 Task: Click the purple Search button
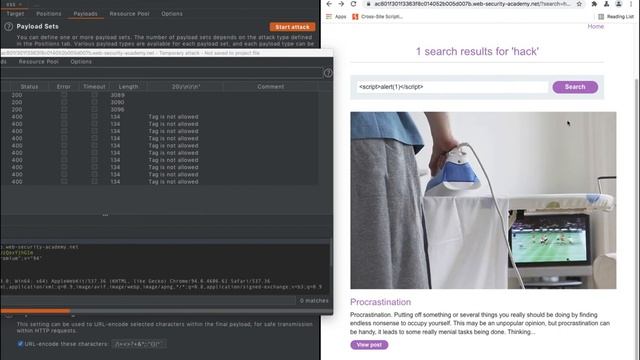tap(575, 87)
